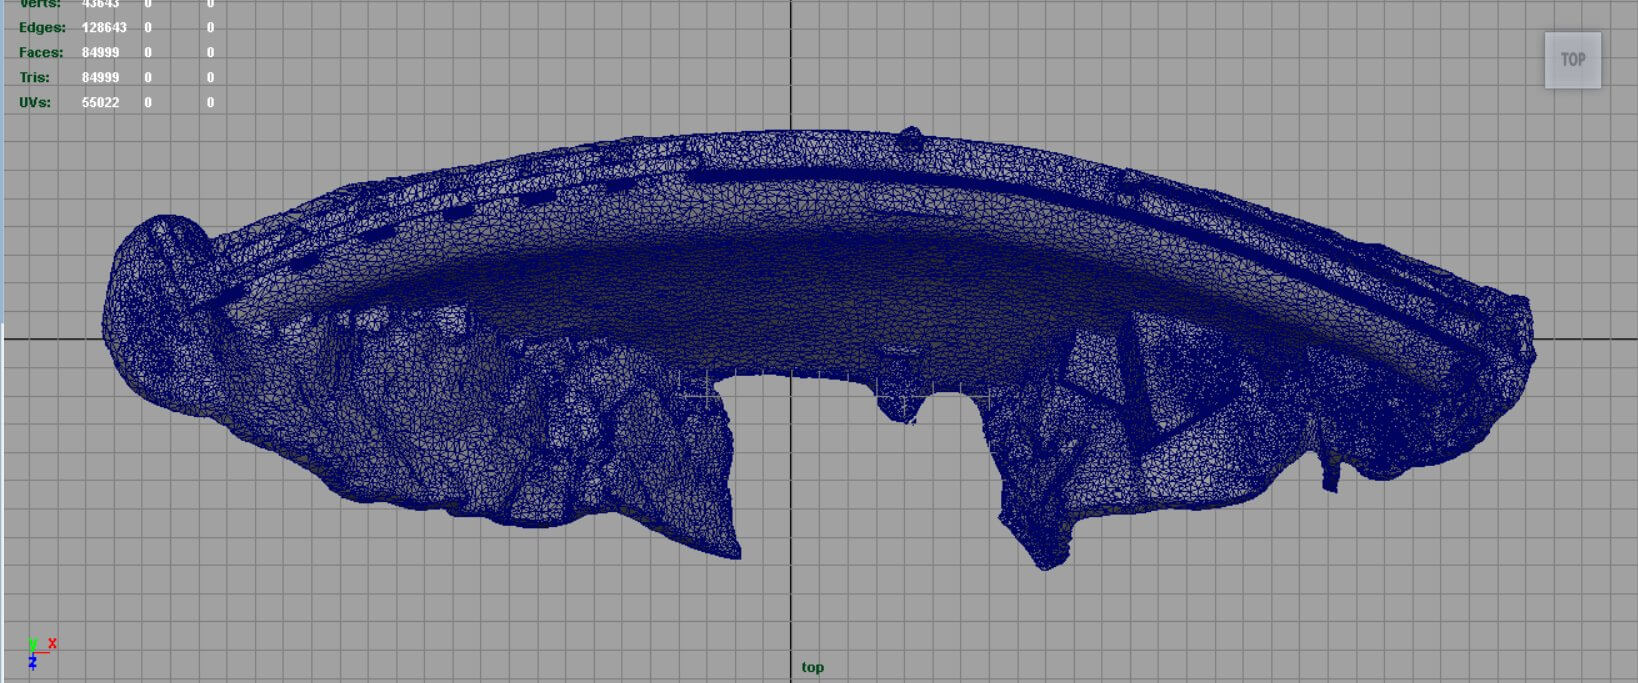
Task: Click the UVs count value 55022
Action: (x=100, y=103)
